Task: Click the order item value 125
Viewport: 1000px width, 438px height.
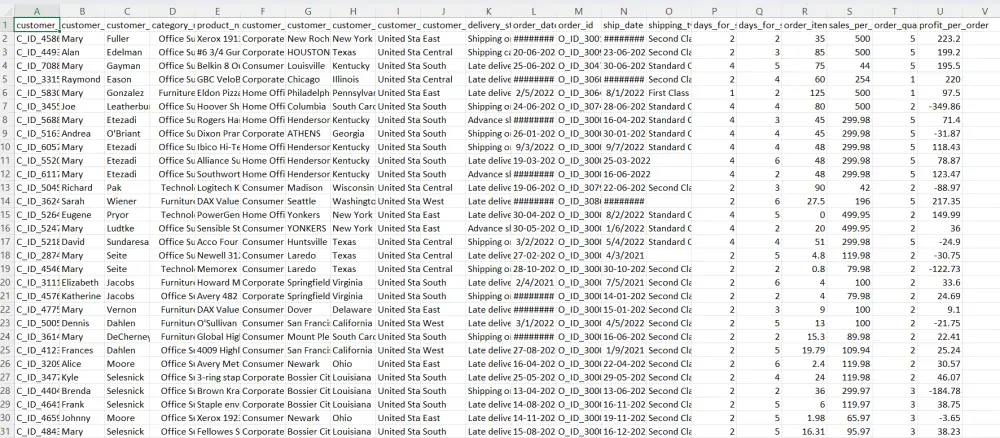Action: click(x=805, y=93)
